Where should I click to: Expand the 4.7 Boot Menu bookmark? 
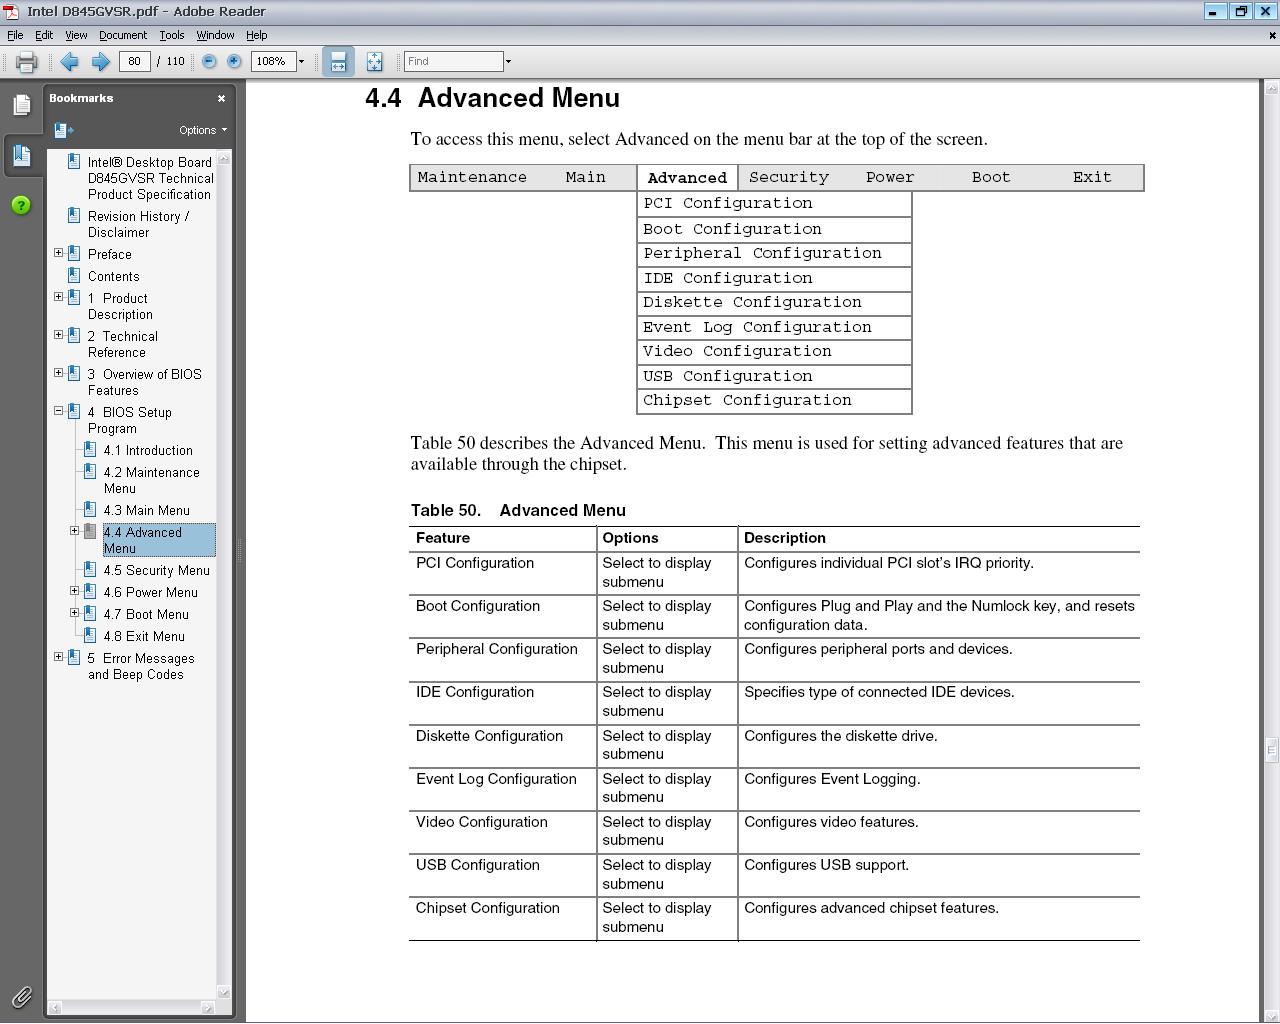[x=74, y=613]
